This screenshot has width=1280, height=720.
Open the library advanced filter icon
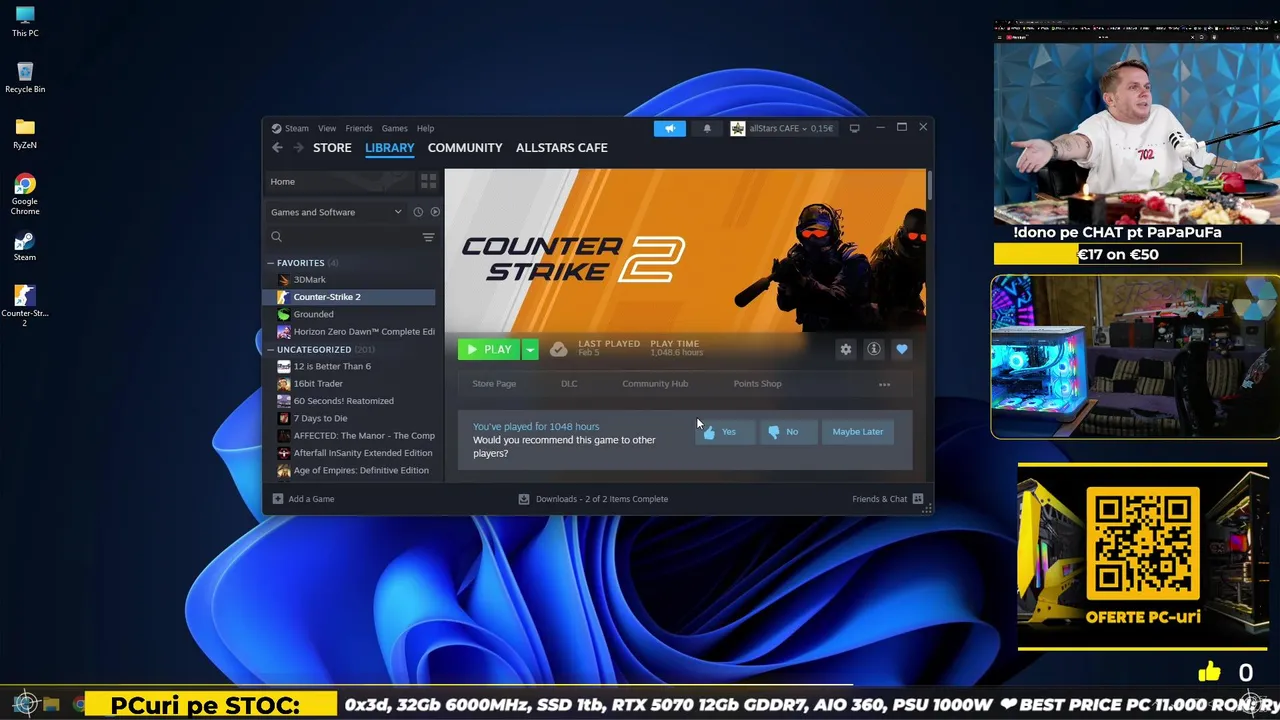(x=428, y=237)
